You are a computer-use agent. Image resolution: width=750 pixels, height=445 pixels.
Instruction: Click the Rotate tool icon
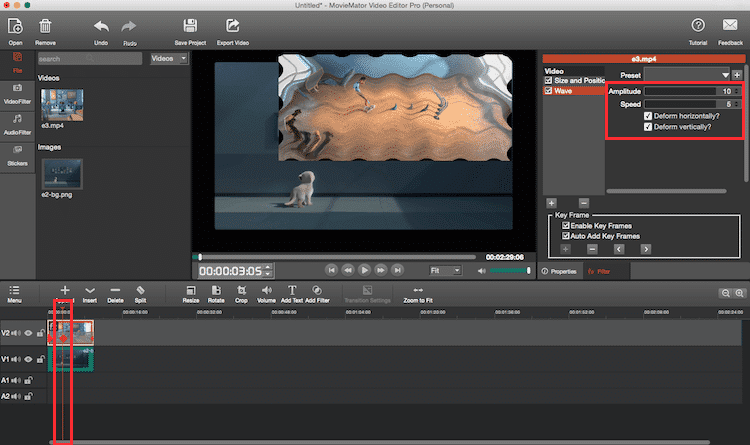click(x=216, y=290)
